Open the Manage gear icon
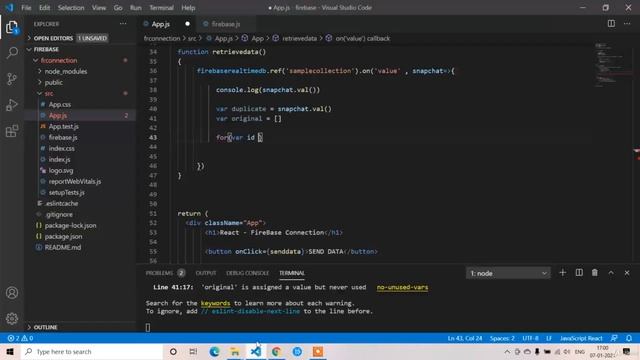The image size is (640, 360). click(12, 318)
